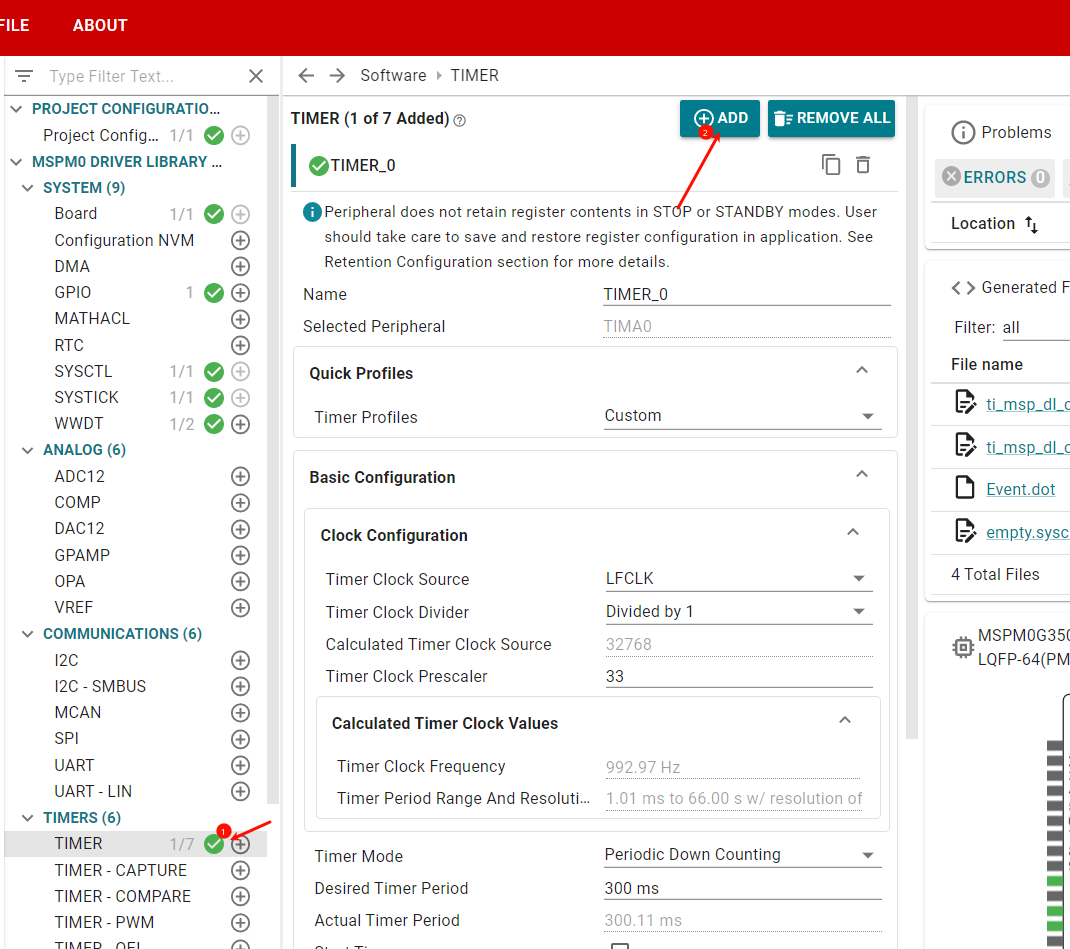Open the Timer Clock Source dropdown
Screen dimensions: 1070x949
(738, 579)
